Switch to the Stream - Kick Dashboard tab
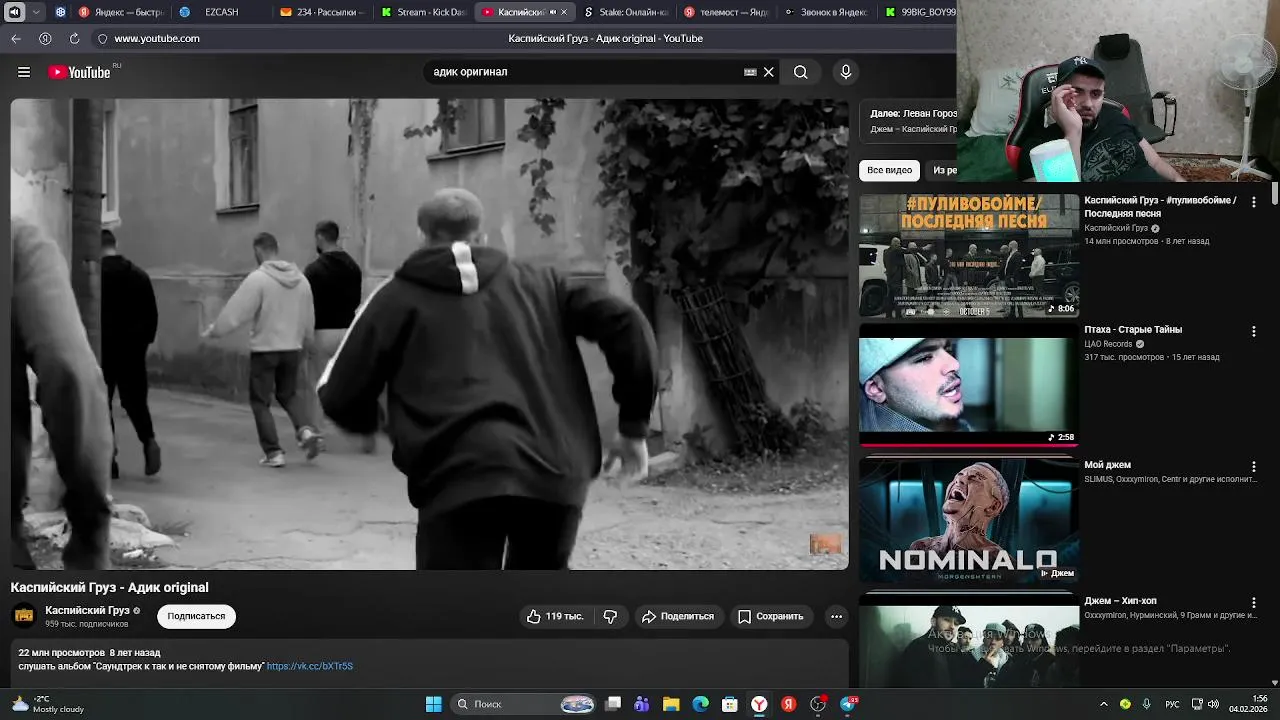 coord(423,12)
